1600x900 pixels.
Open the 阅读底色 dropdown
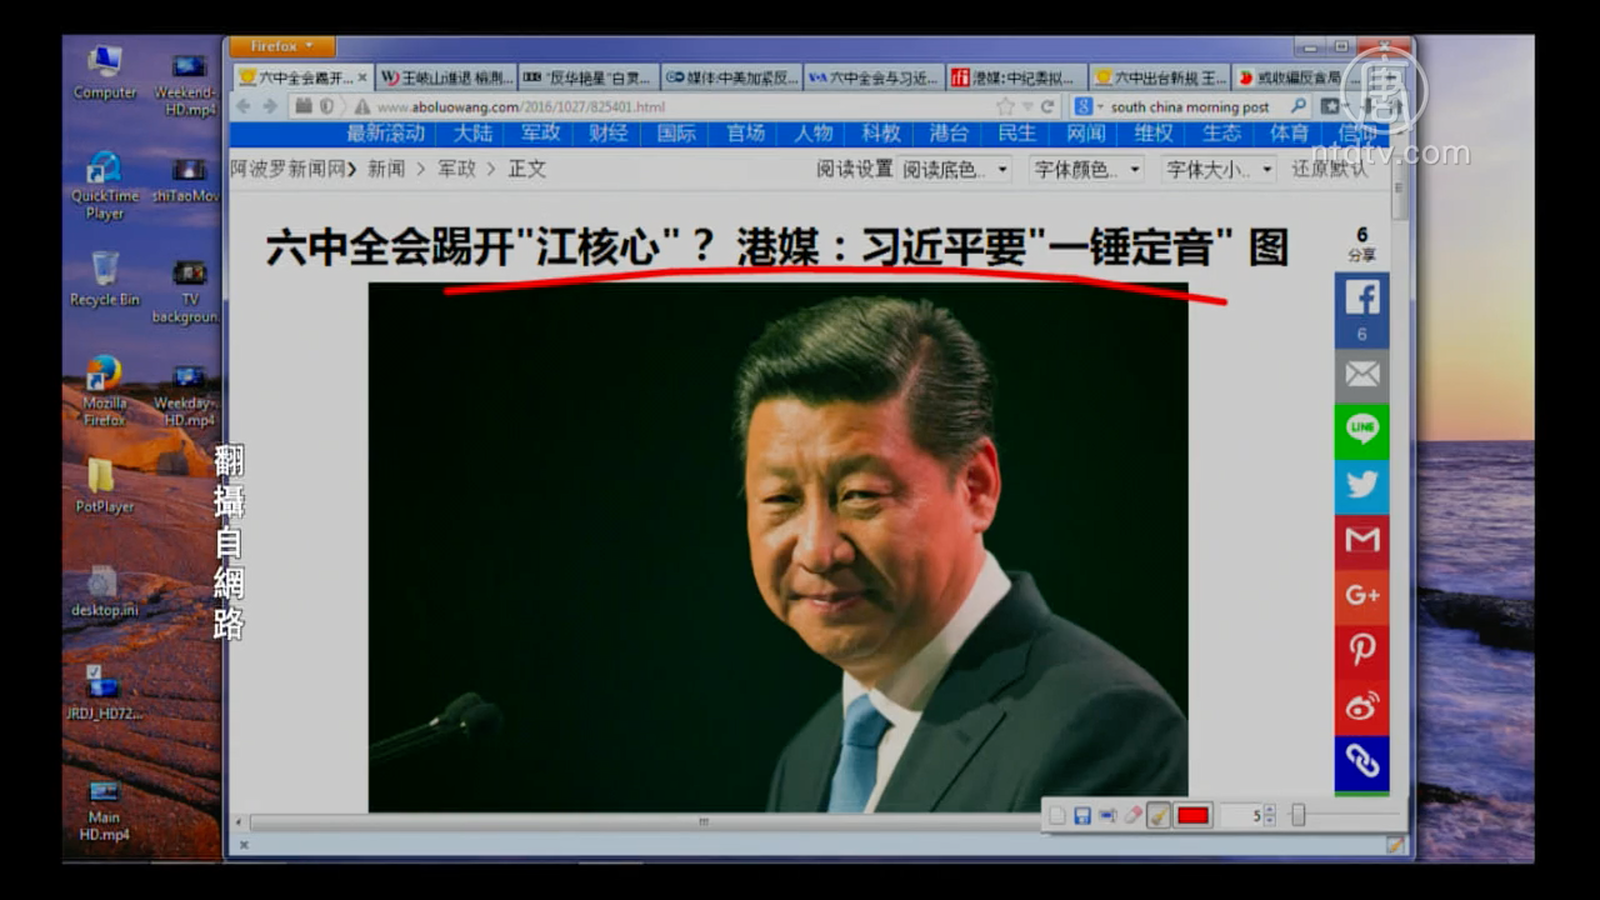[x=955, y=170]
